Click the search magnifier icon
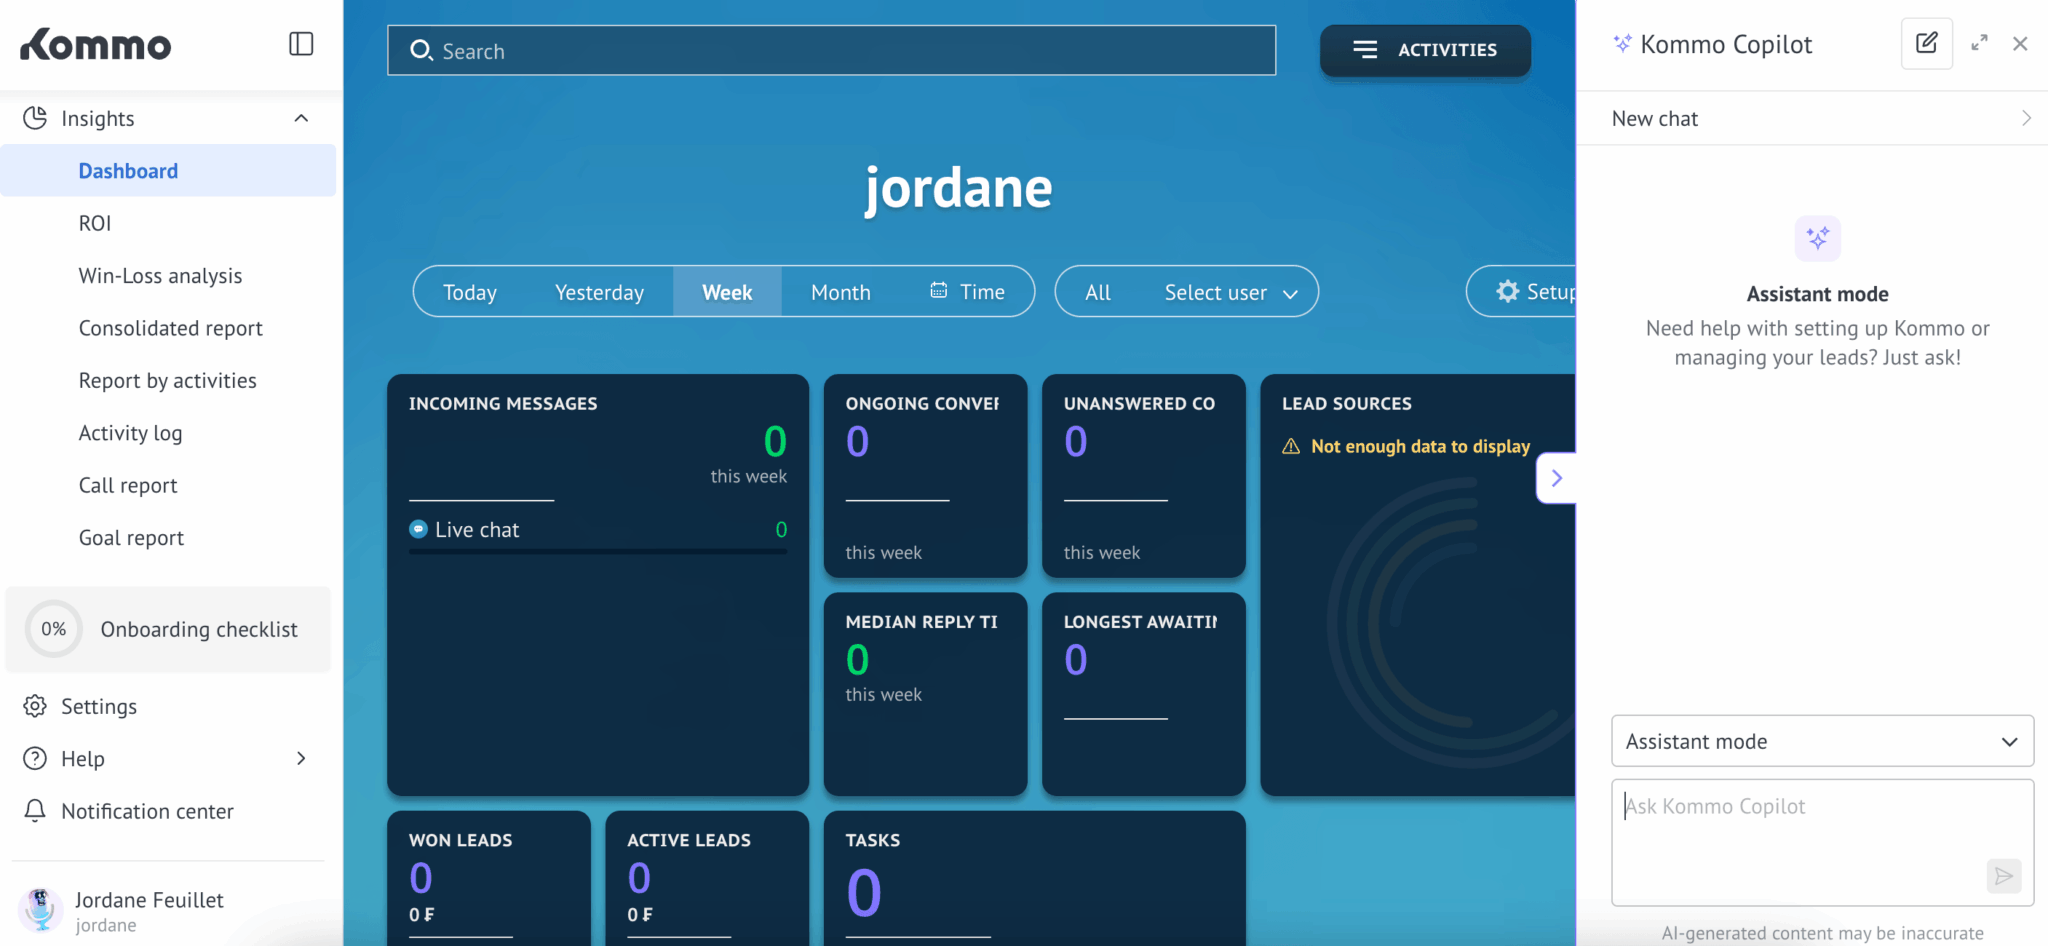Viewport: 2048px width, 946px height. click(421, 50)
